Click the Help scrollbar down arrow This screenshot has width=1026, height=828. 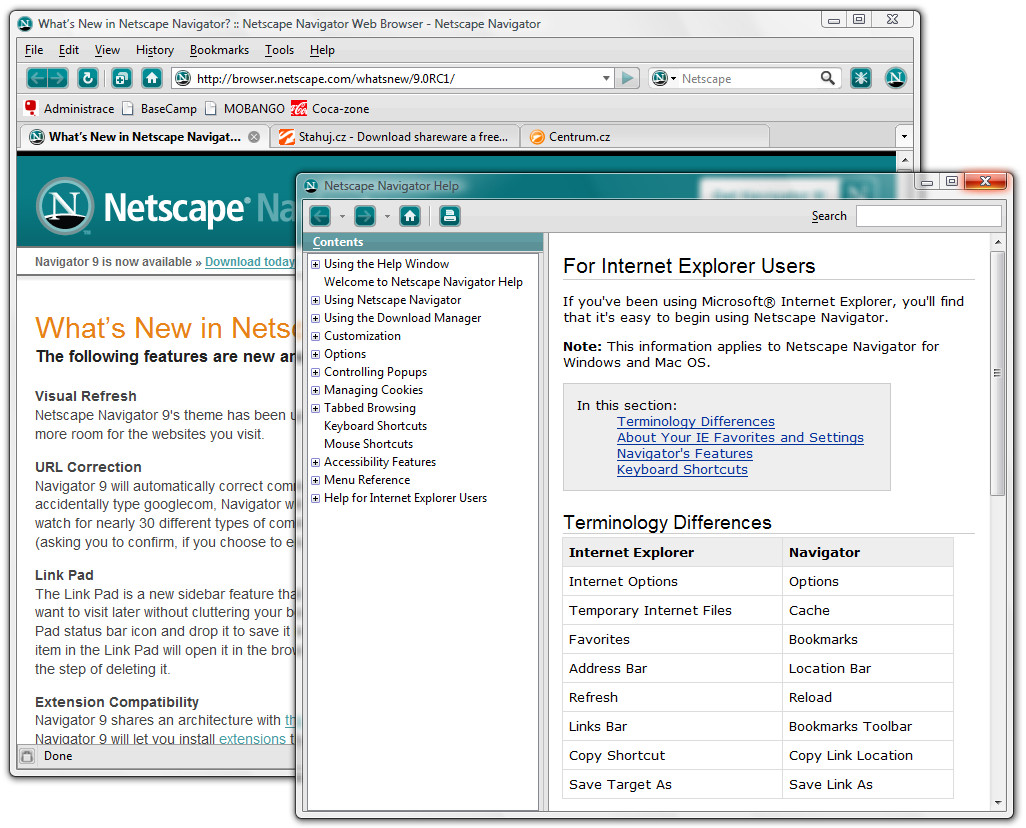[x=998, y=803]
